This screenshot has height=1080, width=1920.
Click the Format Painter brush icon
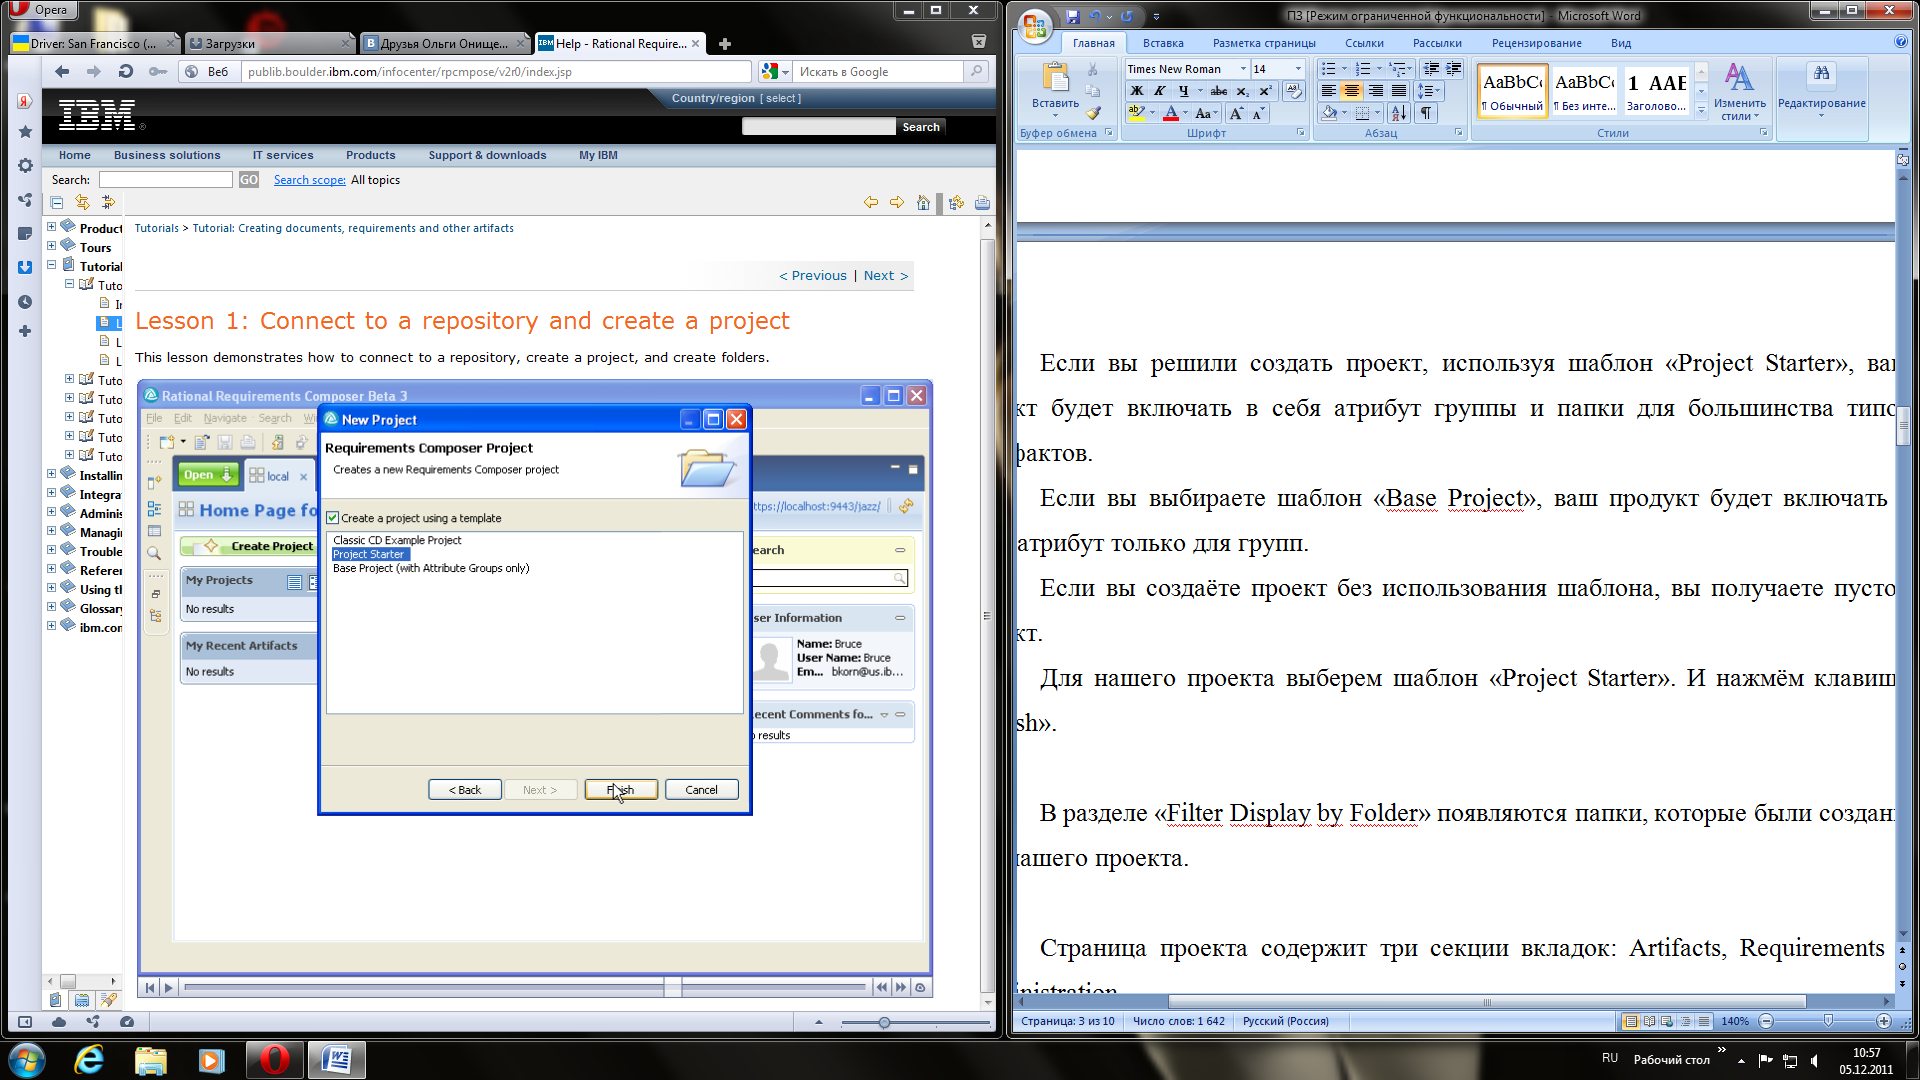pyautogui.click(x=1093, y=113)
